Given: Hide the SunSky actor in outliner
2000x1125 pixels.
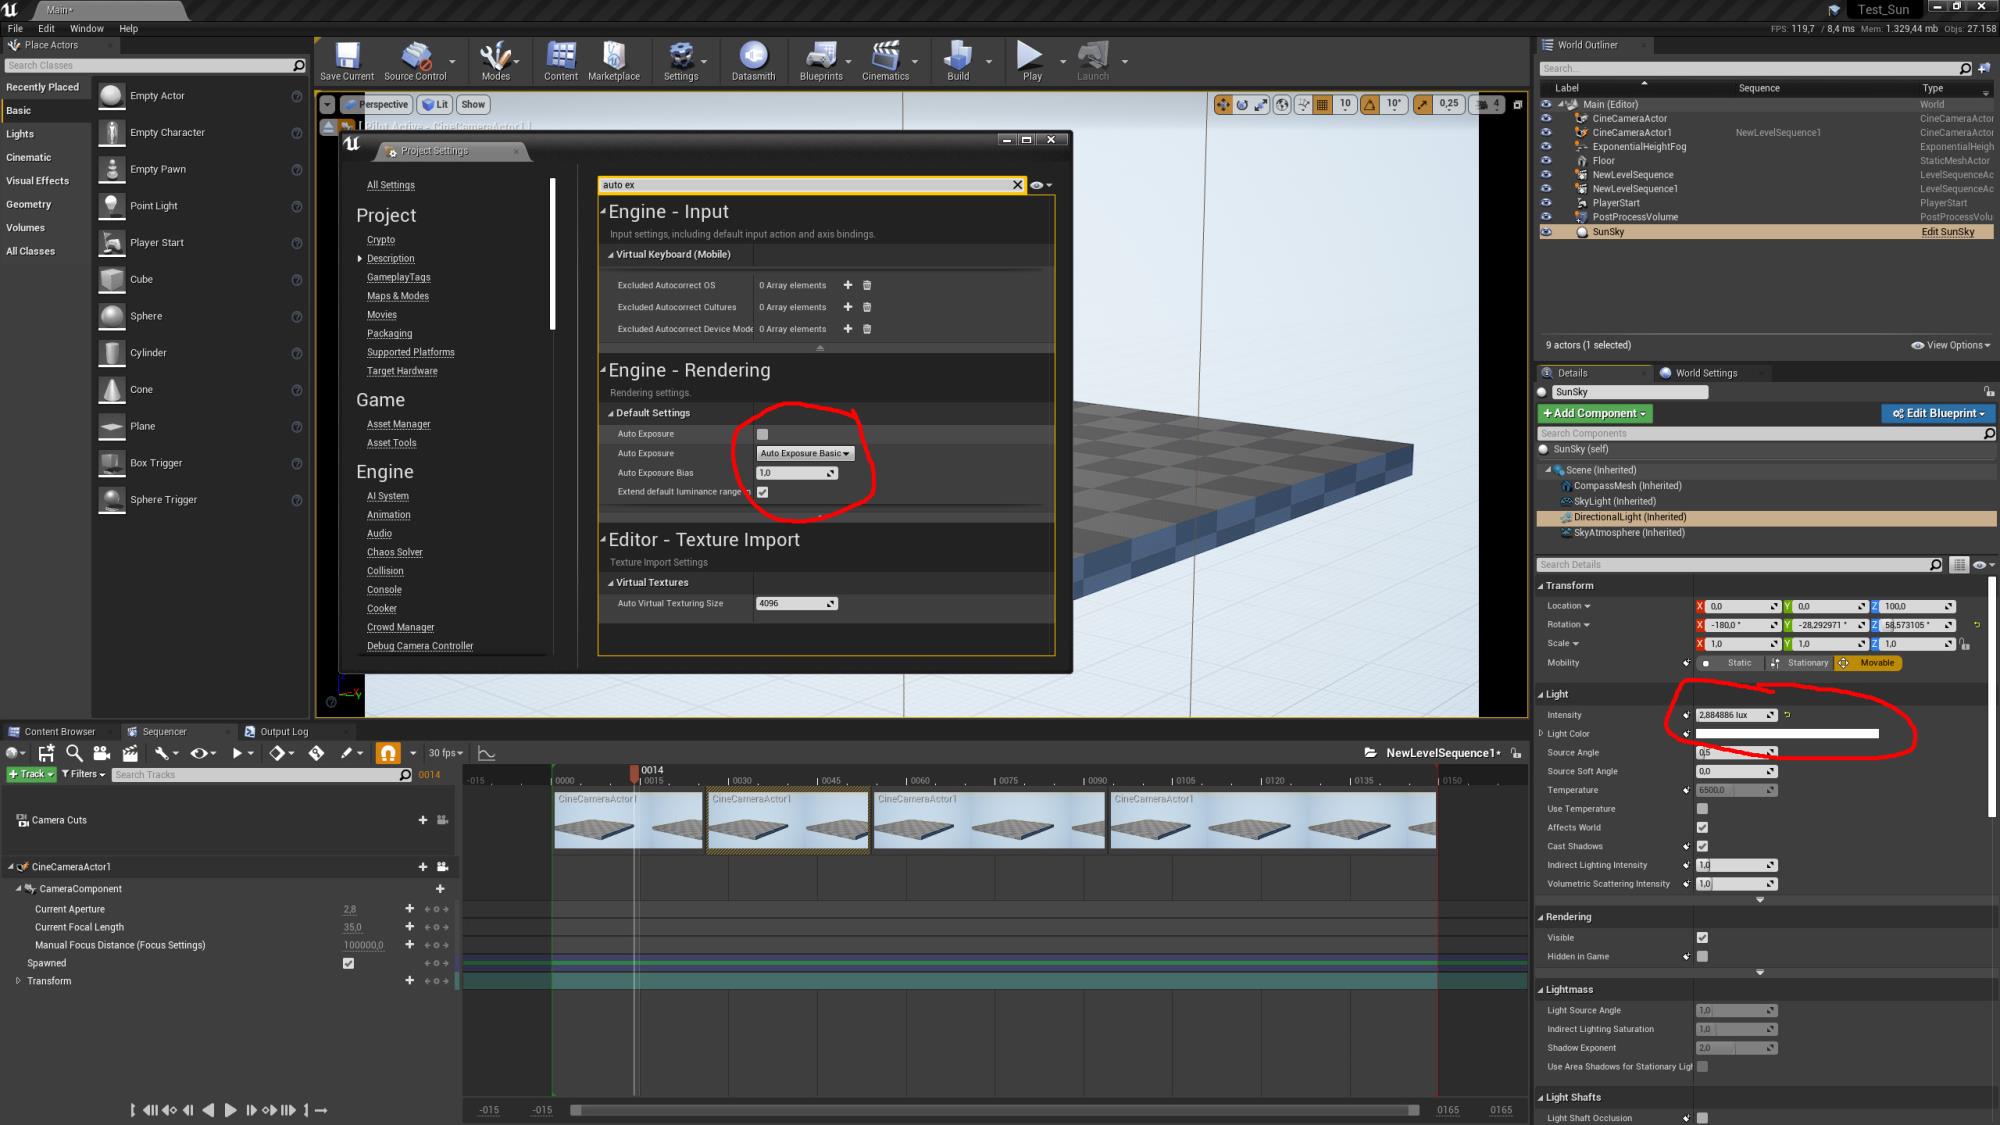Looking at the screenshot, I should tap(1546, 232).
